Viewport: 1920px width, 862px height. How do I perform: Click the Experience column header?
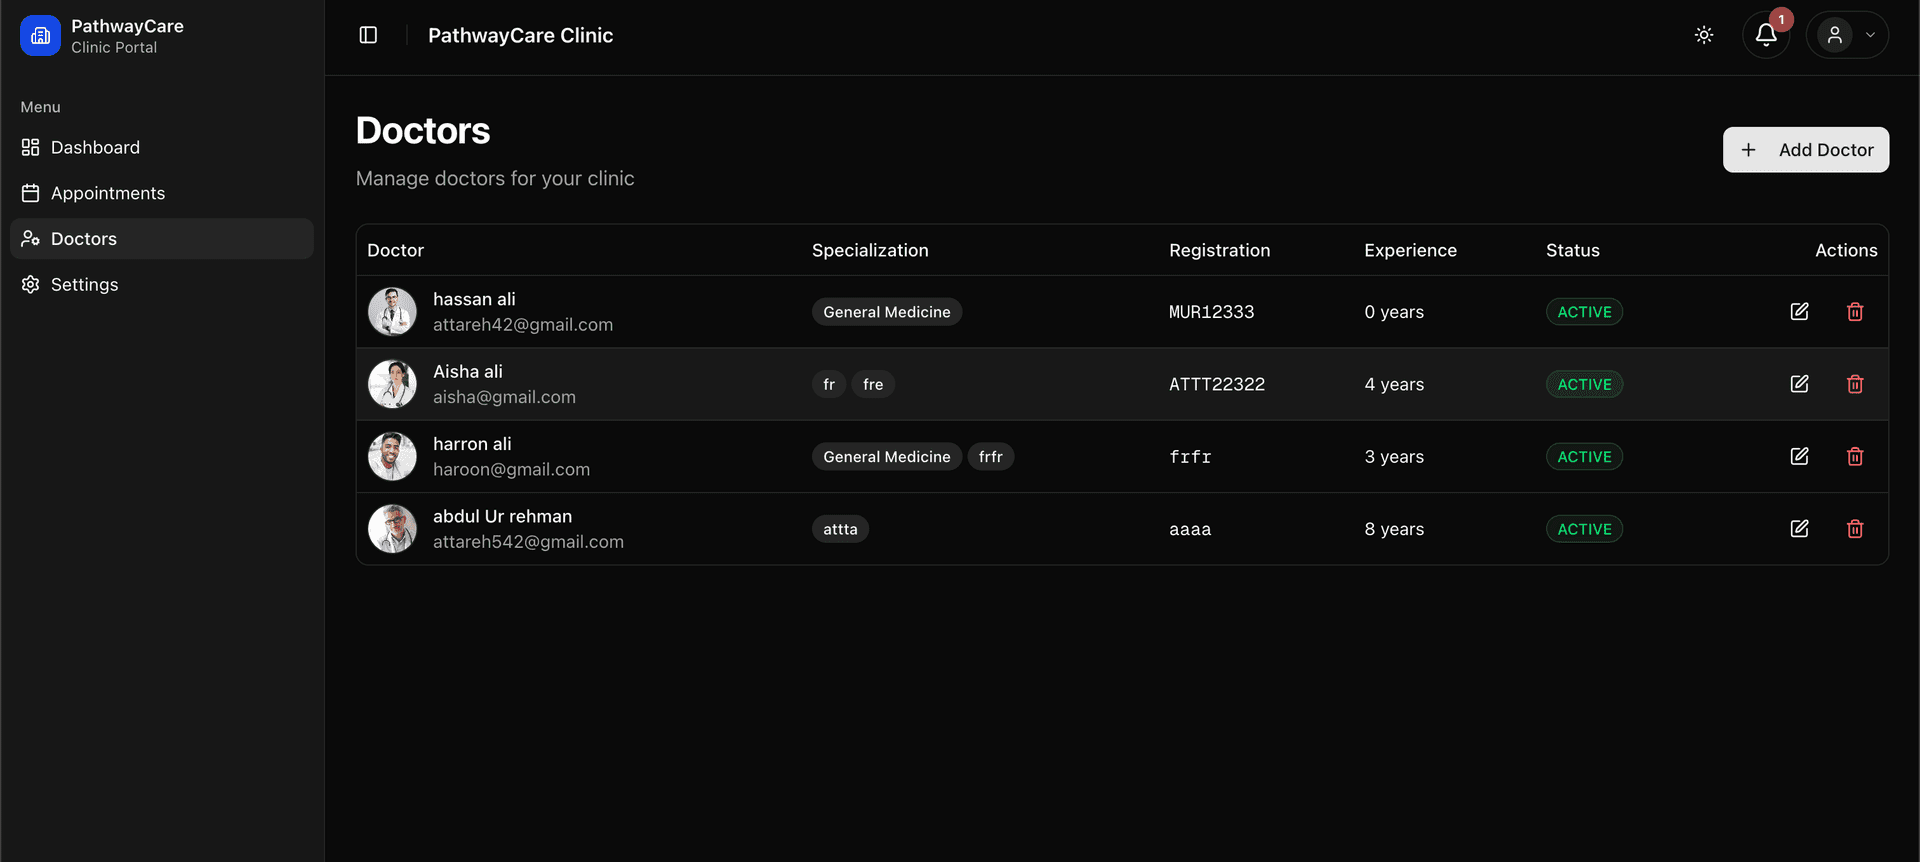point(1410,250)
